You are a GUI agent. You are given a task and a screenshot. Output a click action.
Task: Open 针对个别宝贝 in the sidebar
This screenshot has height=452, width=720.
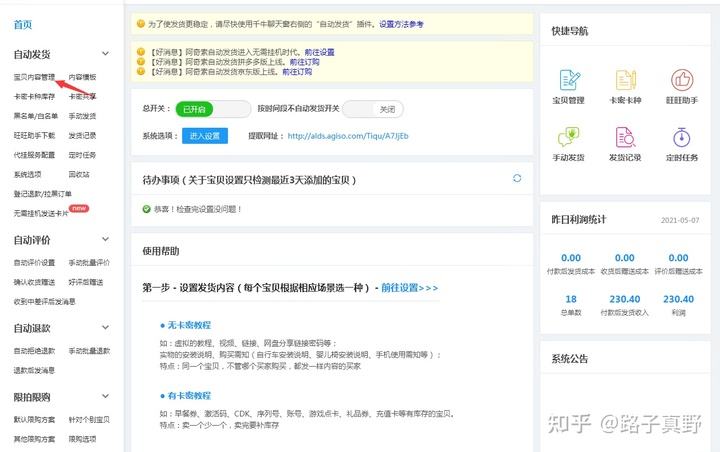coord(90,420)
